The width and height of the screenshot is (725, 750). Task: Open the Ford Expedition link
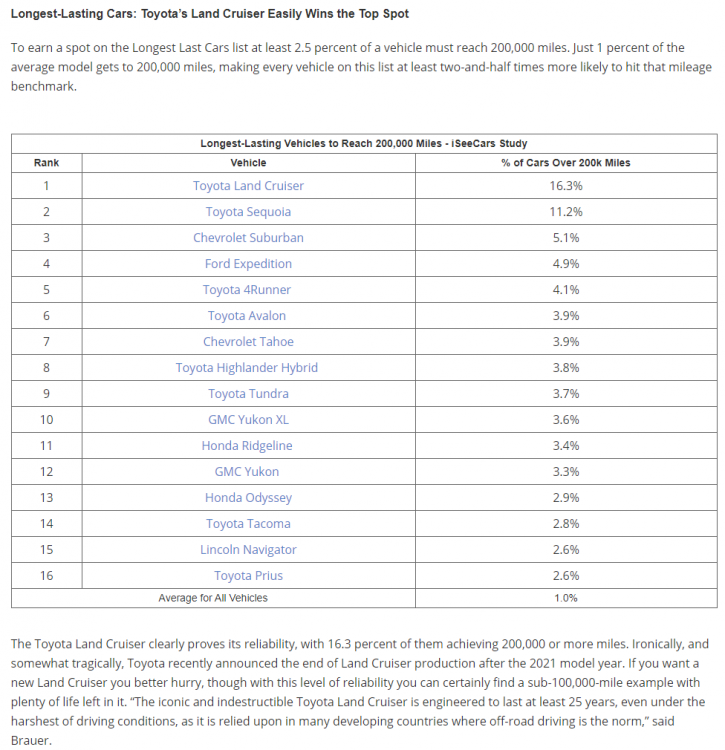(x=248, y=264)
